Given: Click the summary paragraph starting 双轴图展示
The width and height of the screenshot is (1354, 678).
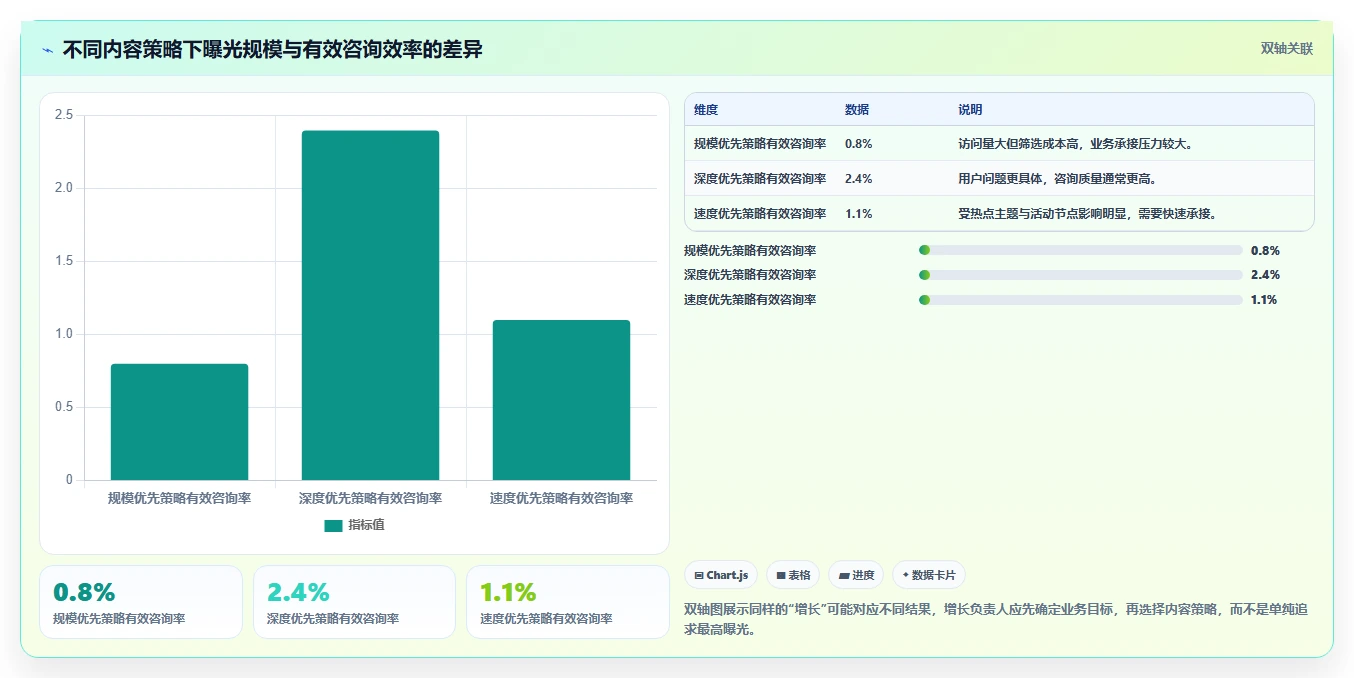Looking at the screenshot, I should (x=997, y=619).
